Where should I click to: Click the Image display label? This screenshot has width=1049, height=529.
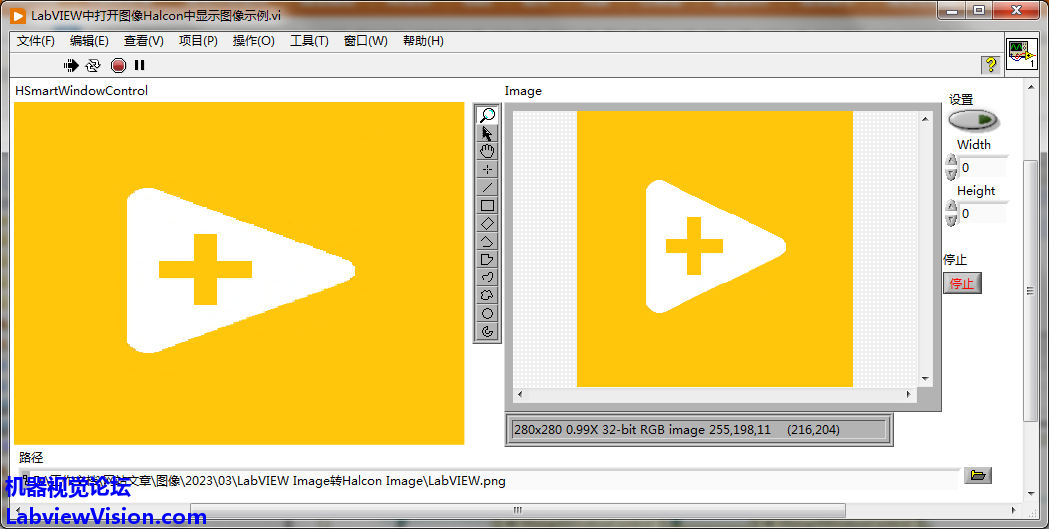point(523,91)
